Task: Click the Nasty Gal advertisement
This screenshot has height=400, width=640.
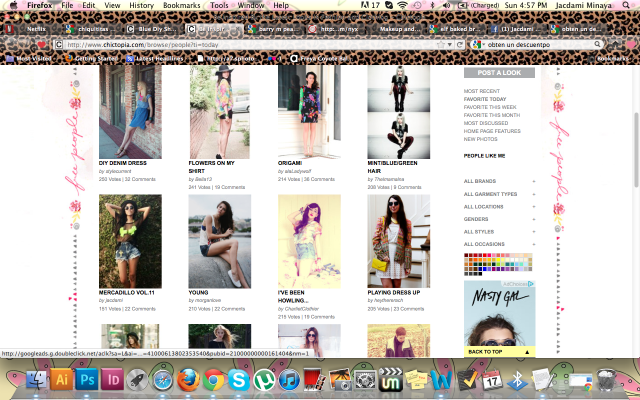Action: pyautogui.click(x=499, y=313)
